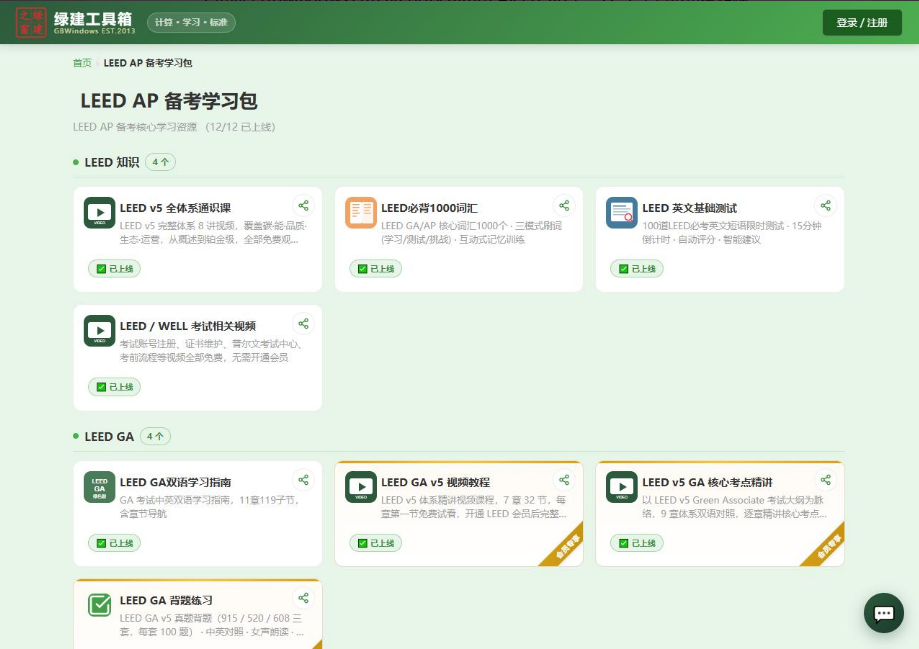Click the LEED GA section heading
The image size is (919, 649).
(109, 437)
